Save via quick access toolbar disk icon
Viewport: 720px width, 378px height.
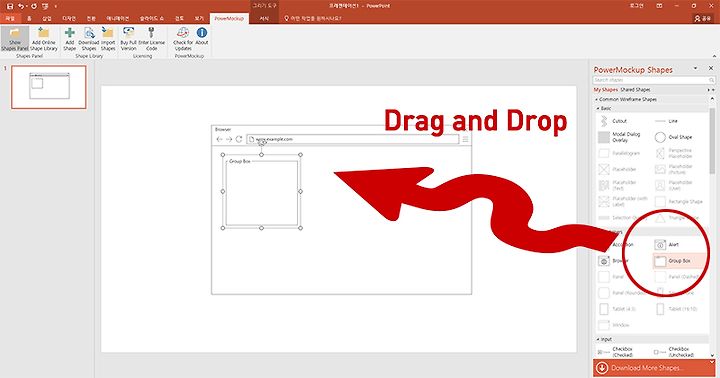pyautogui.click(x=10, y=6)
